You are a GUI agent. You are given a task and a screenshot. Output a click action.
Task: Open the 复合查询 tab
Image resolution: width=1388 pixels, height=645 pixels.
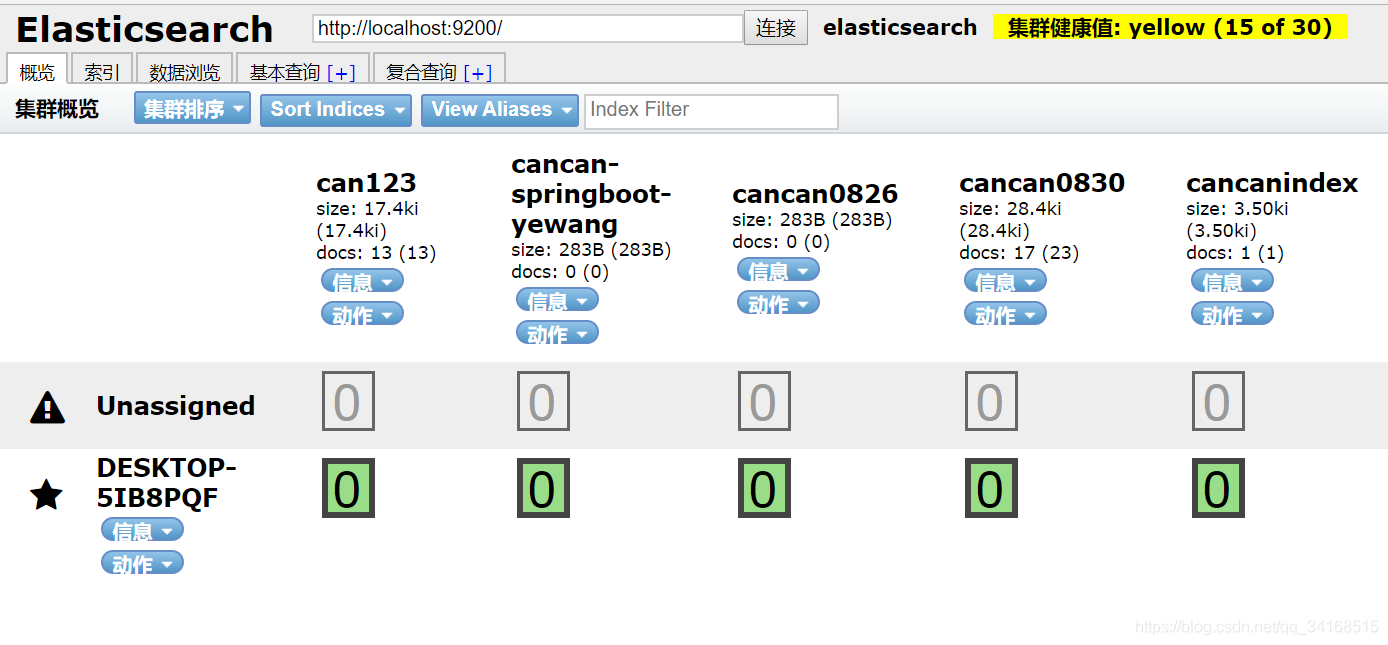421,72
